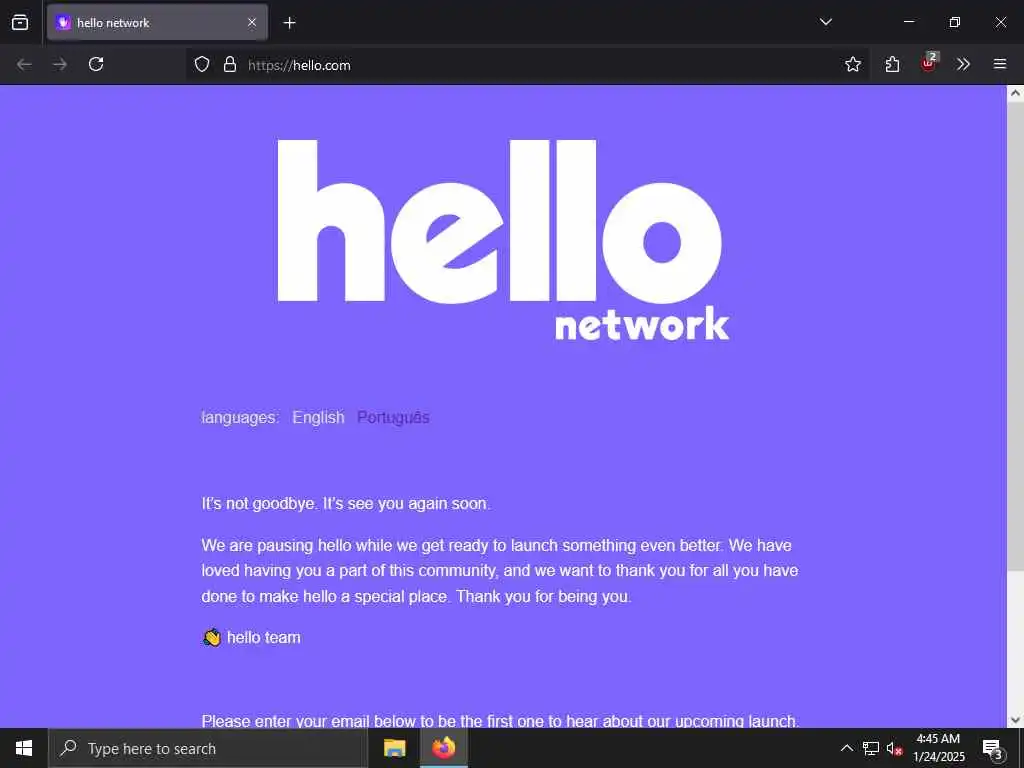Minimize the Firefox window

point(908,22)
